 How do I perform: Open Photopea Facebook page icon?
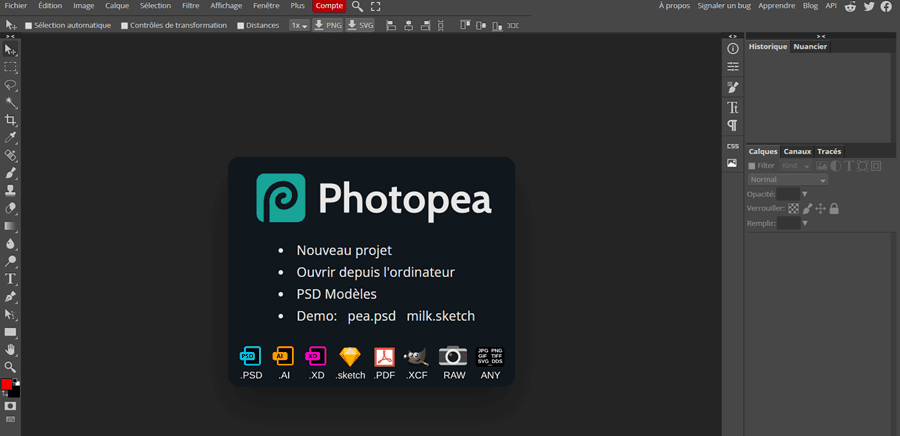coord(886,6)
